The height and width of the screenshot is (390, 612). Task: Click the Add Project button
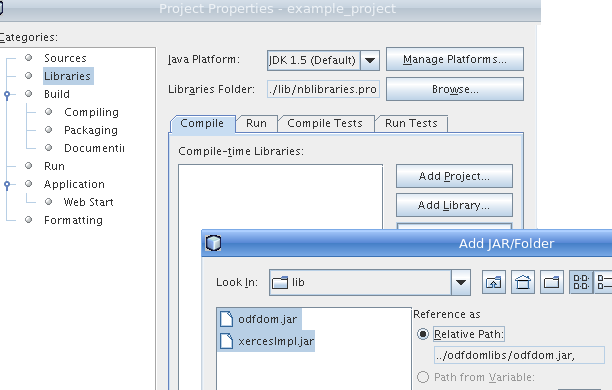[x=454, y=176]
